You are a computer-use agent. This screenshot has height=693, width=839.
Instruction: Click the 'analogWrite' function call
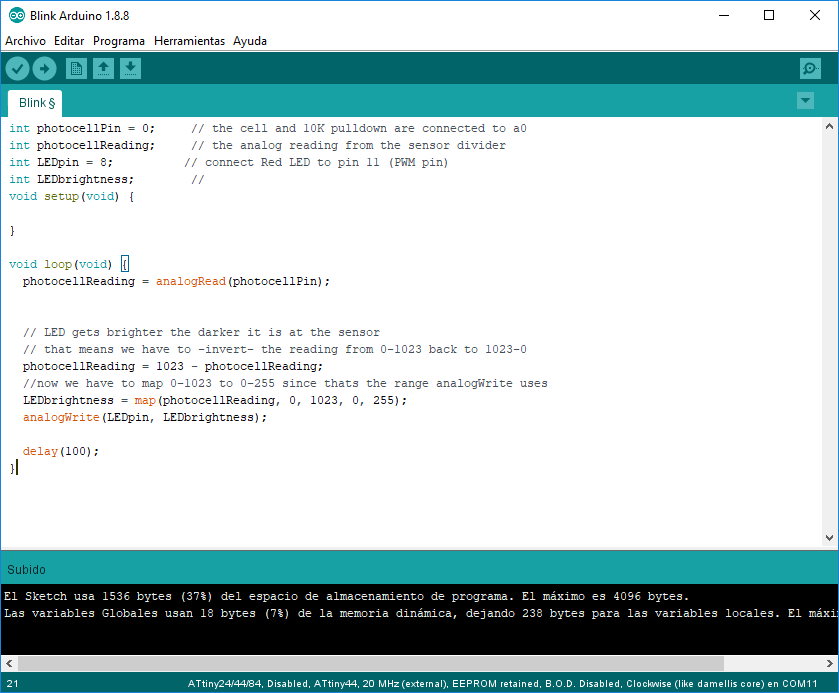coord(61,417)
